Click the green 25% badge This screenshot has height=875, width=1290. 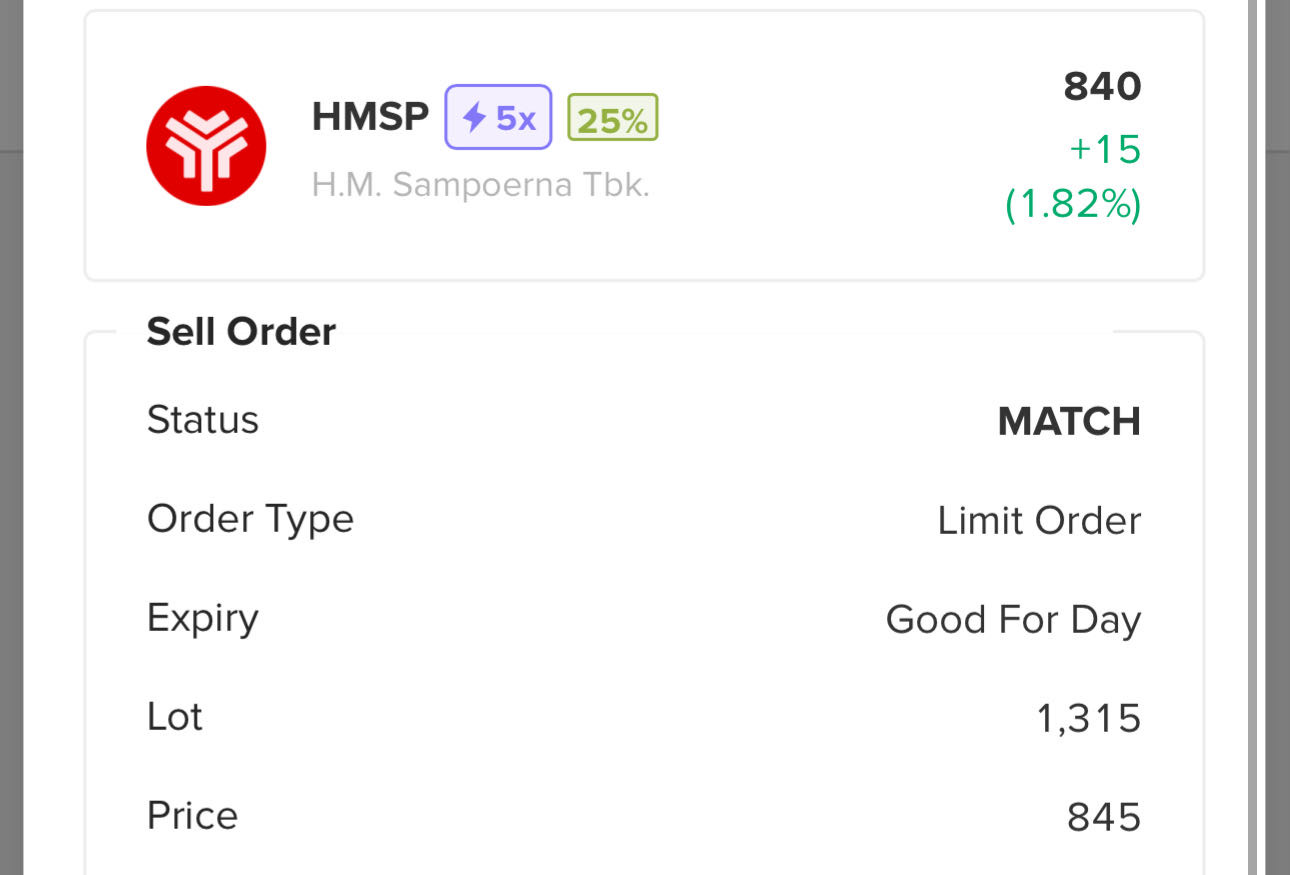[613, 119]
